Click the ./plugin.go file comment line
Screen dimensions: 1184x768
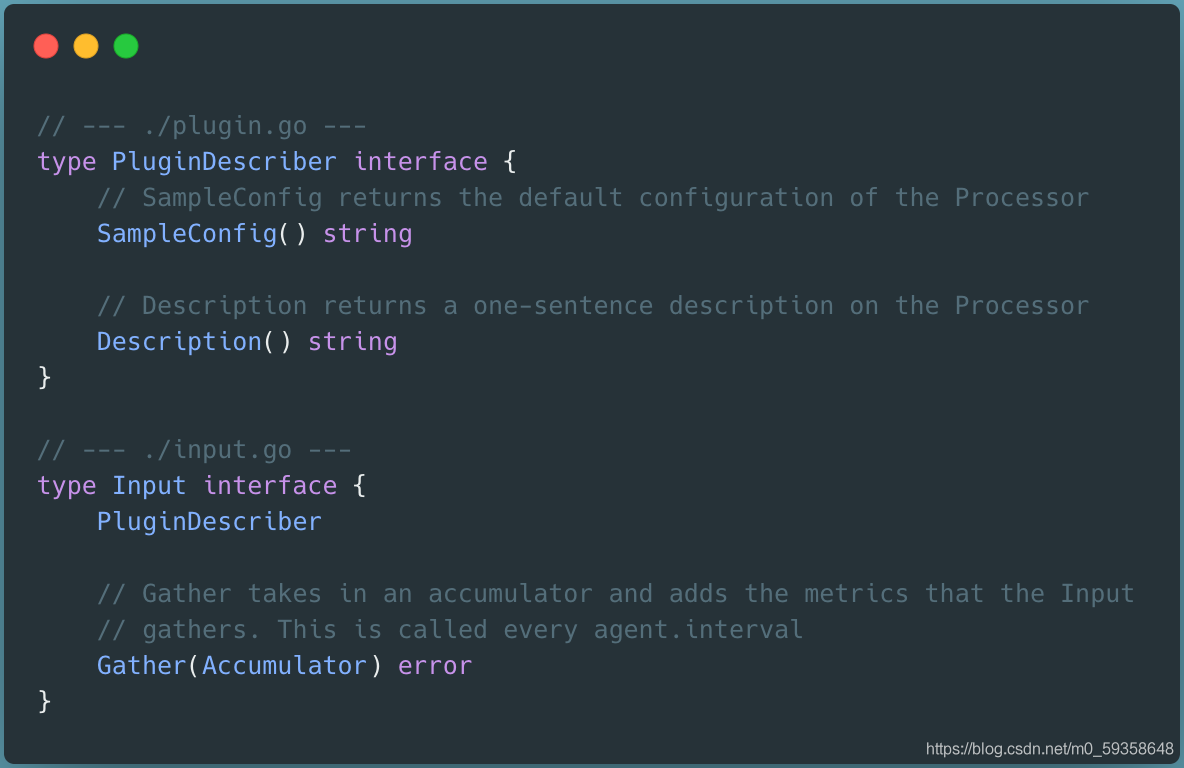(201, 126)
